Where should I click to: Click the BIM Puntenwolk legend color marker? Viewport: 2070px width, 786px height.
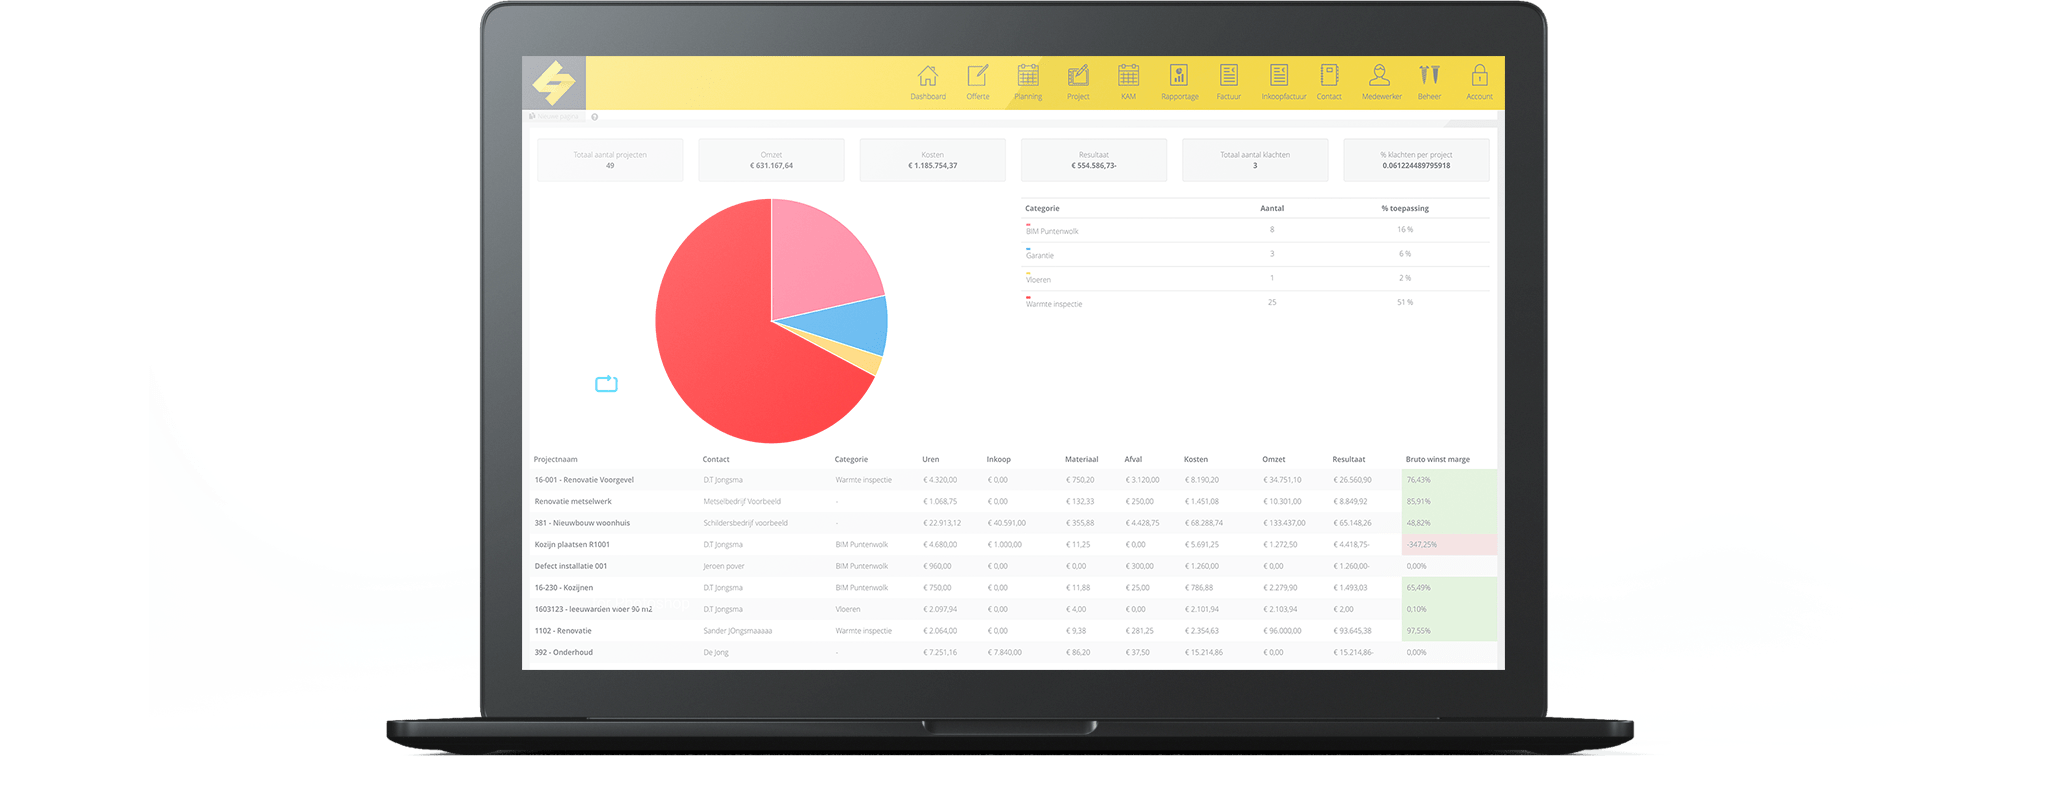click(x=1028, y=225)
